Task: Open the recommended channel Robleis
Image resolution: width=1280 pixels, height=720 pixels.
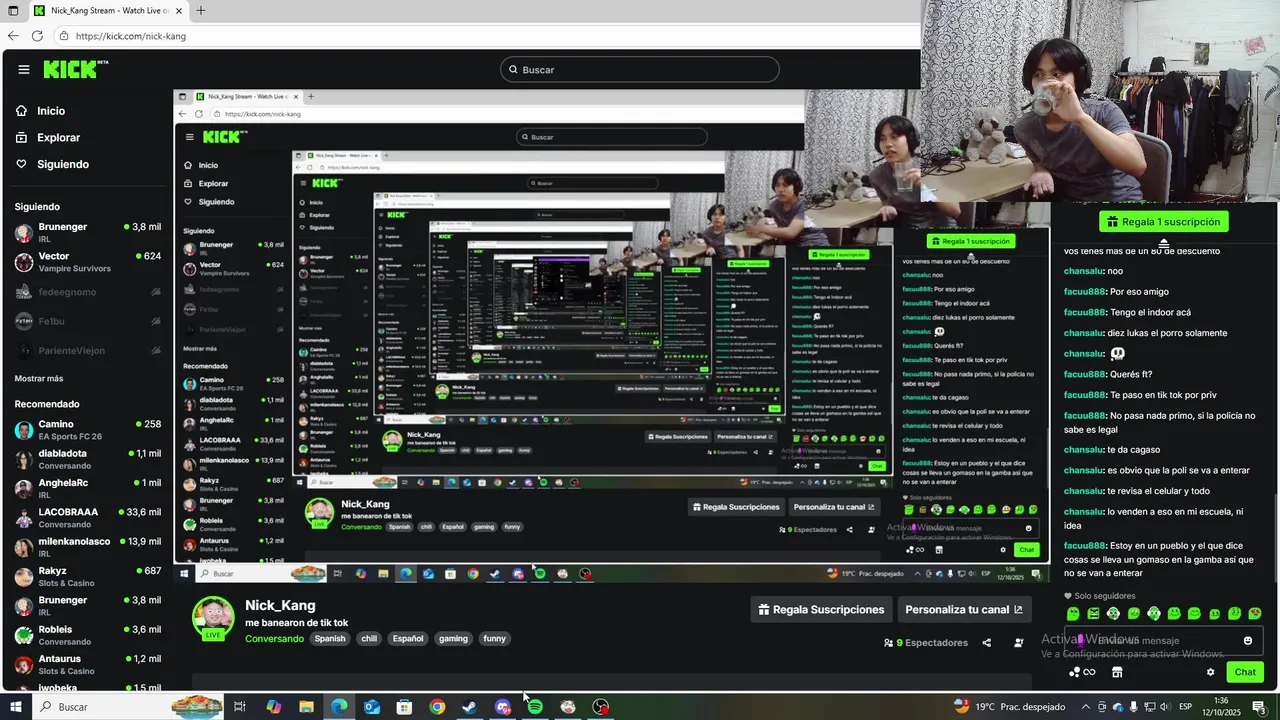Action: (88, 635)
